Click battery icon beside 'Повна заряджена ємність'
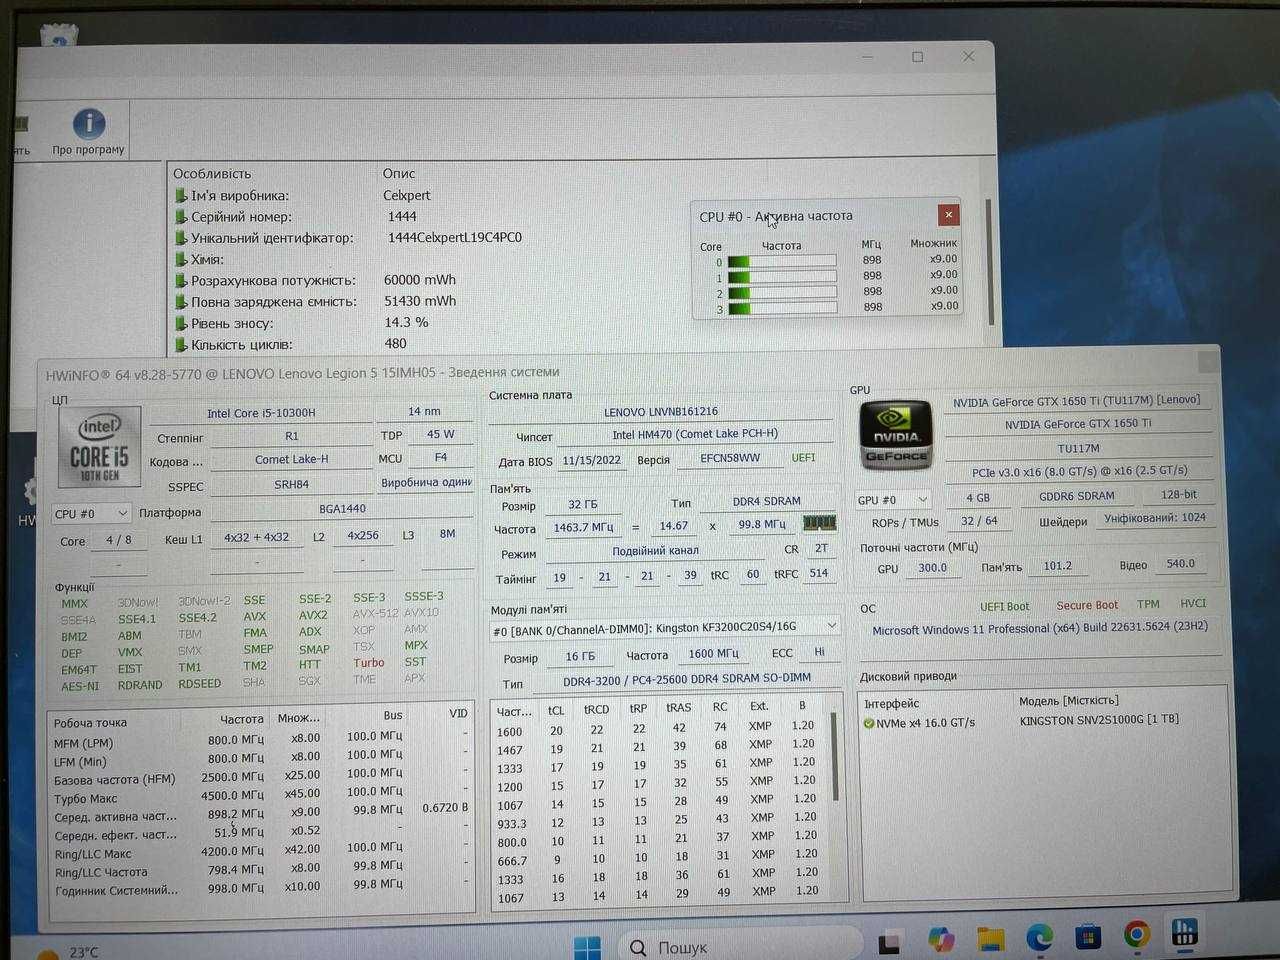The height and width of the screenshot is (960, 1280). point(181,302)
